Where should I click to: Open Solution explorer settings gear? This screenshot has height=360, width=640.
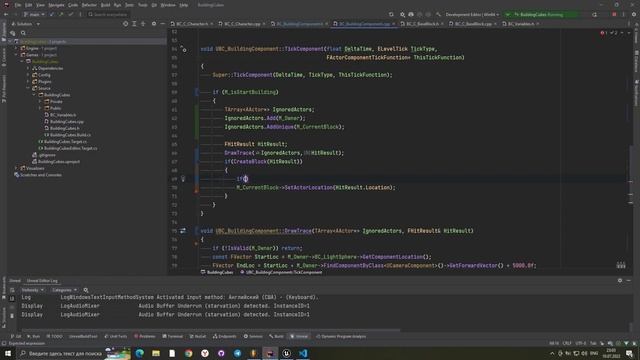tap(154, 24)
